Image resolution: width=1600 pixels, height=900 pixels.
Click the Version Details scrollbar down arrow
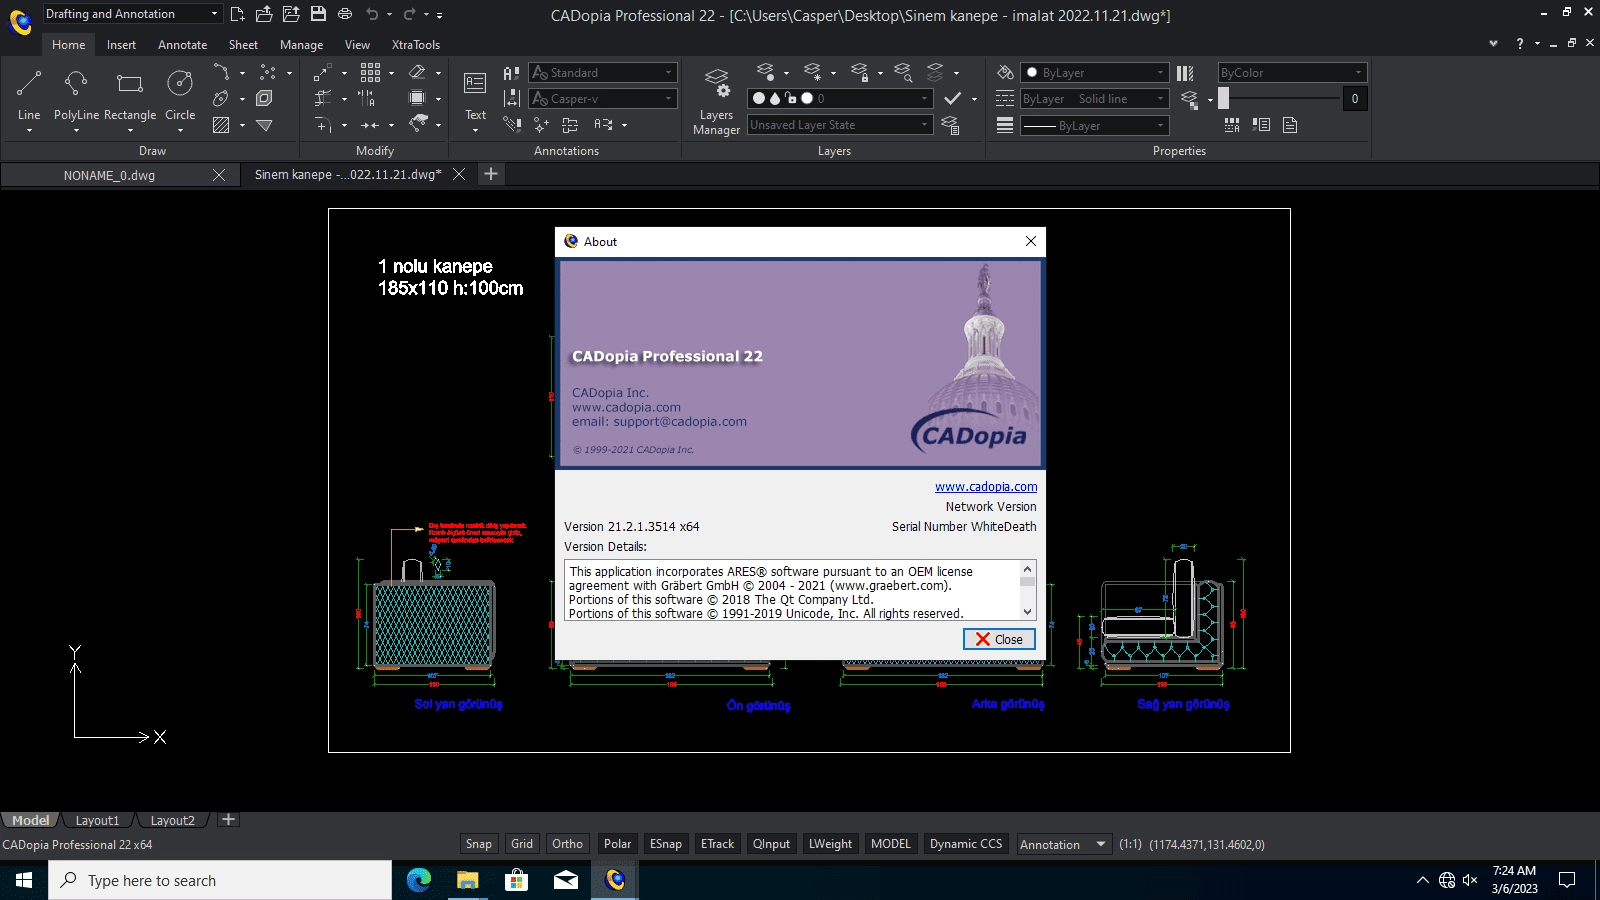1027,612
